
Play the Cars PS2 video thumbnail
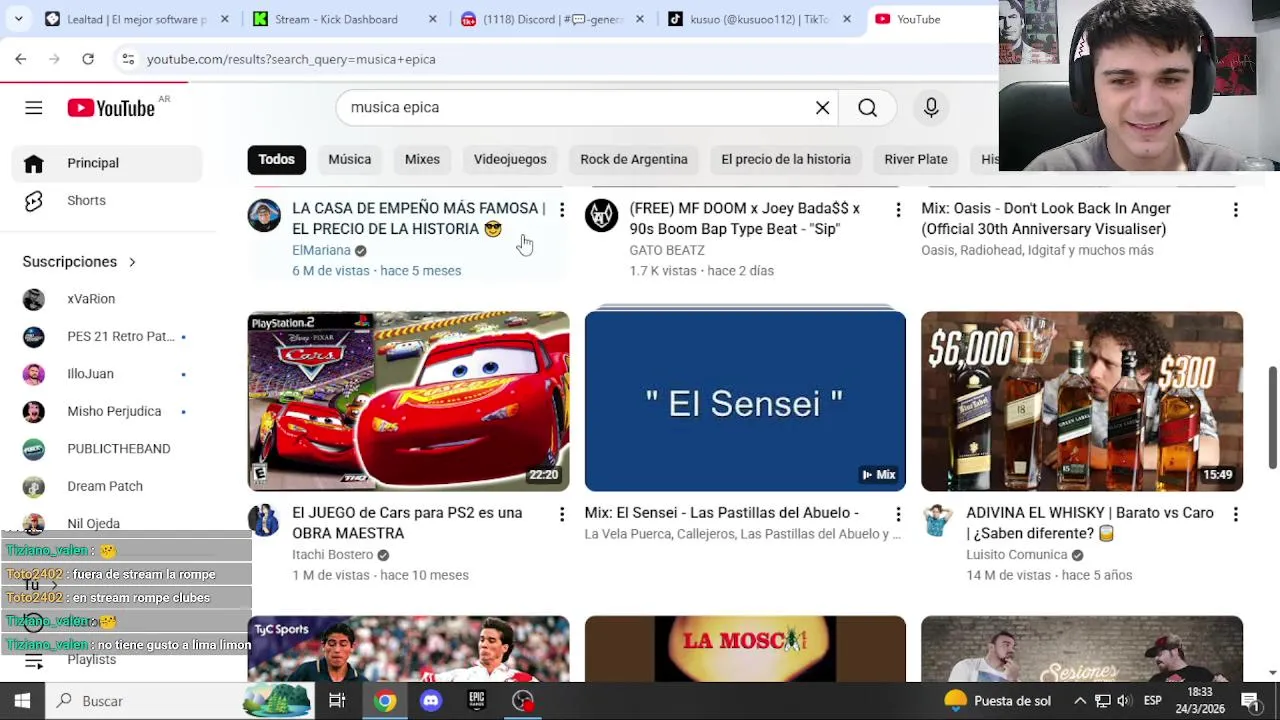tap(408, 401)
